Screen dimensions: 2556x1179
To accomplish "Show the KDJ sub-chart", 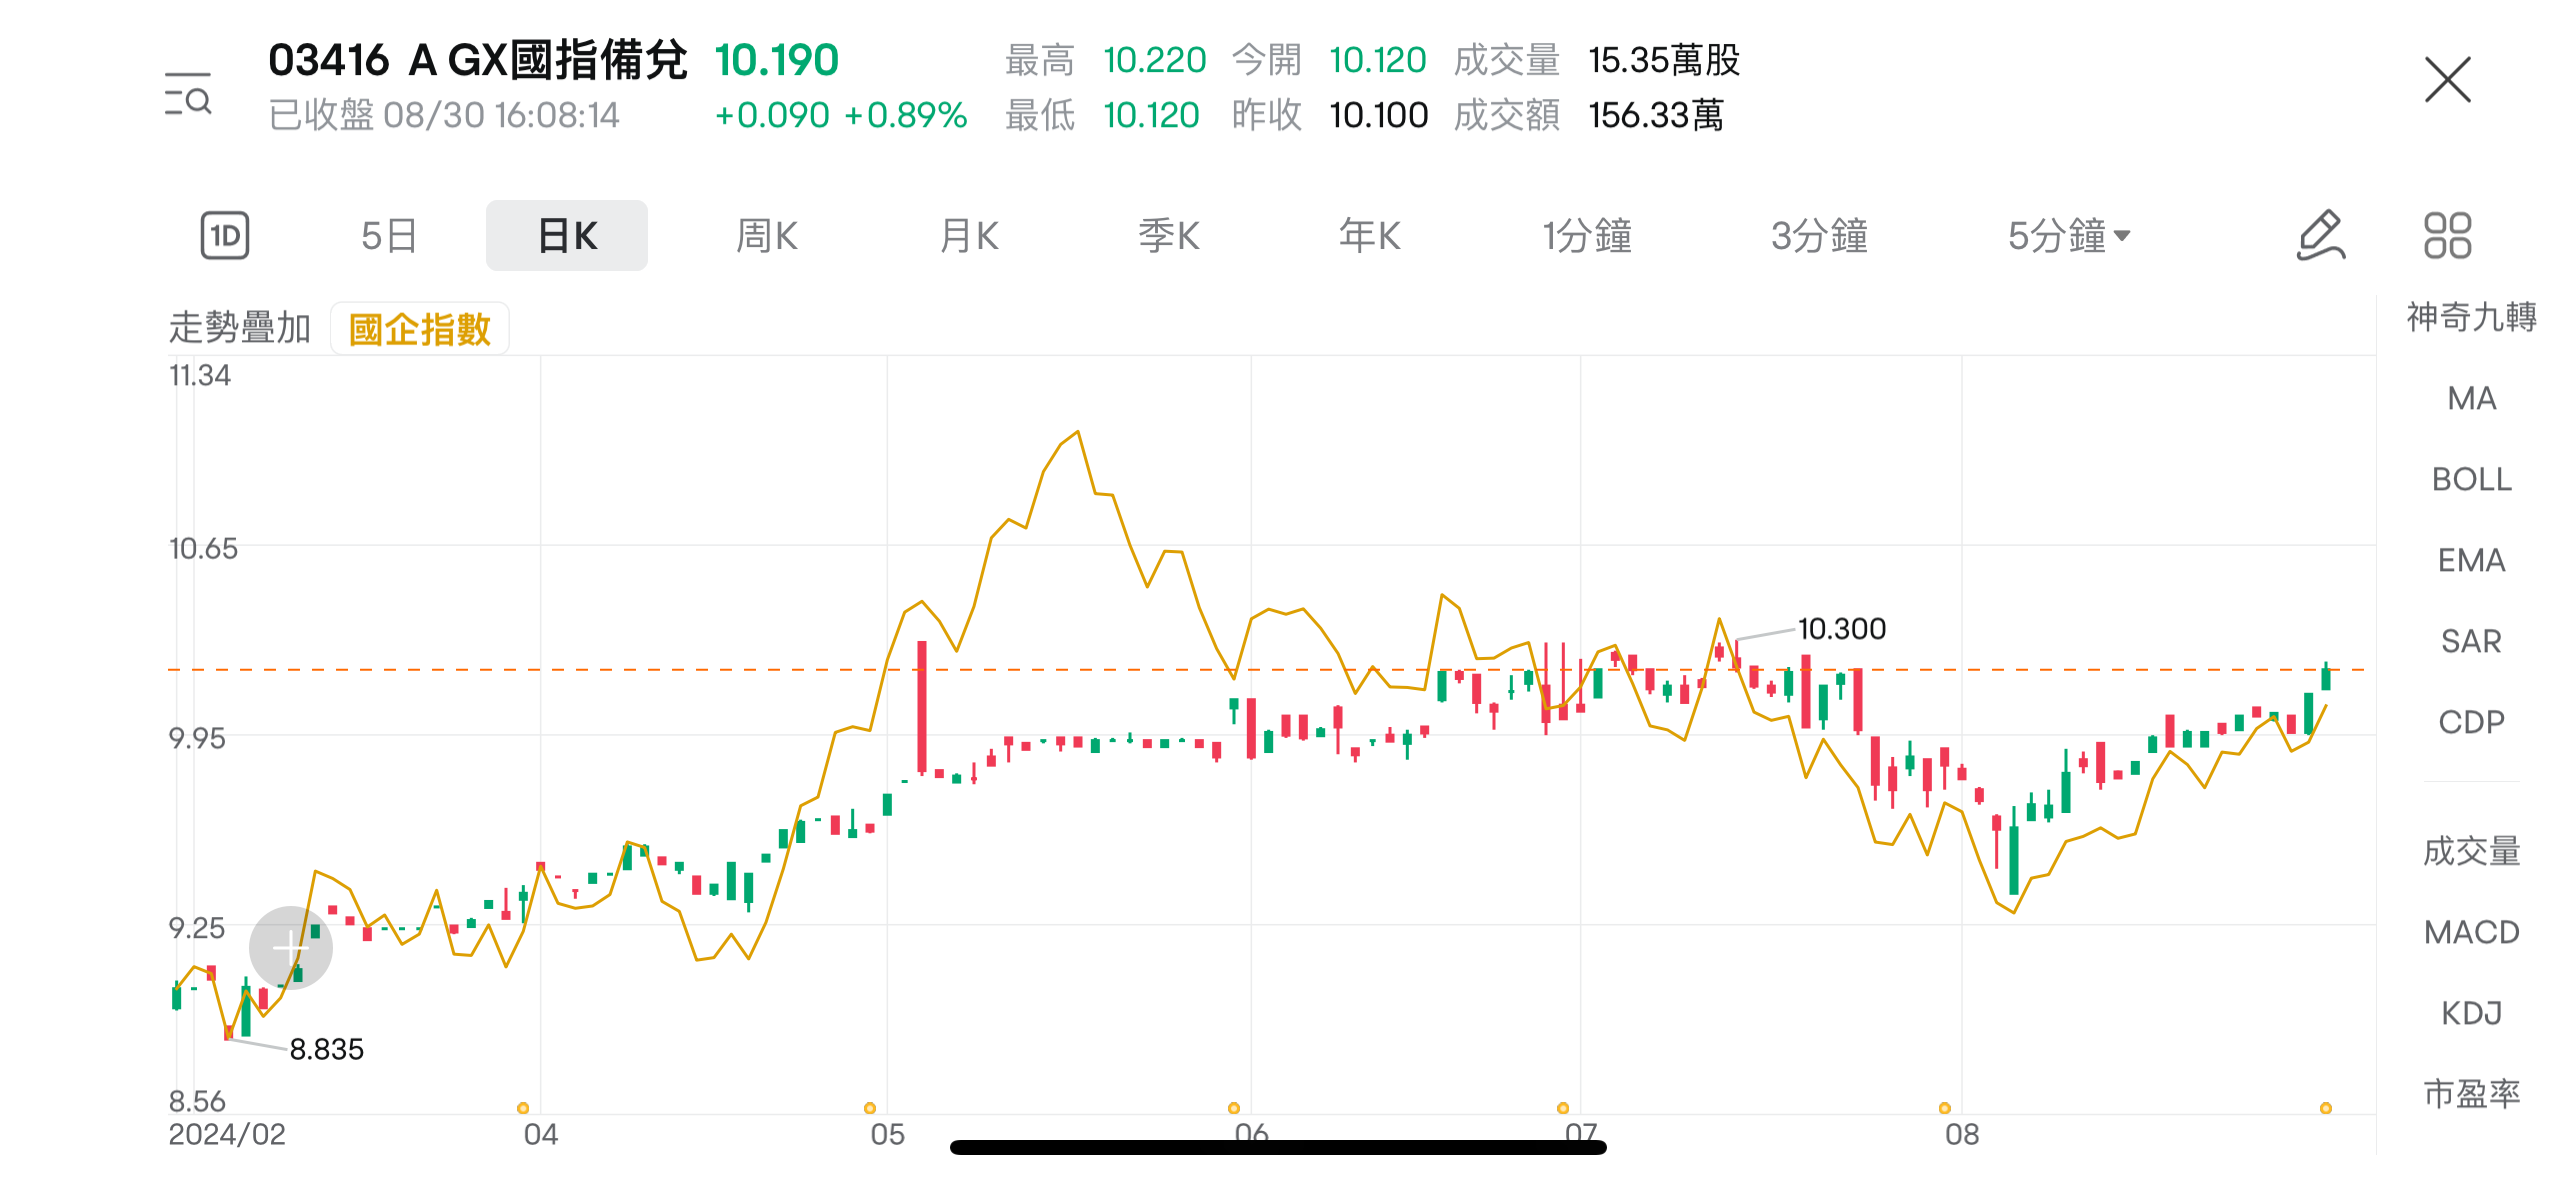I will (x=2471, y=1013).
